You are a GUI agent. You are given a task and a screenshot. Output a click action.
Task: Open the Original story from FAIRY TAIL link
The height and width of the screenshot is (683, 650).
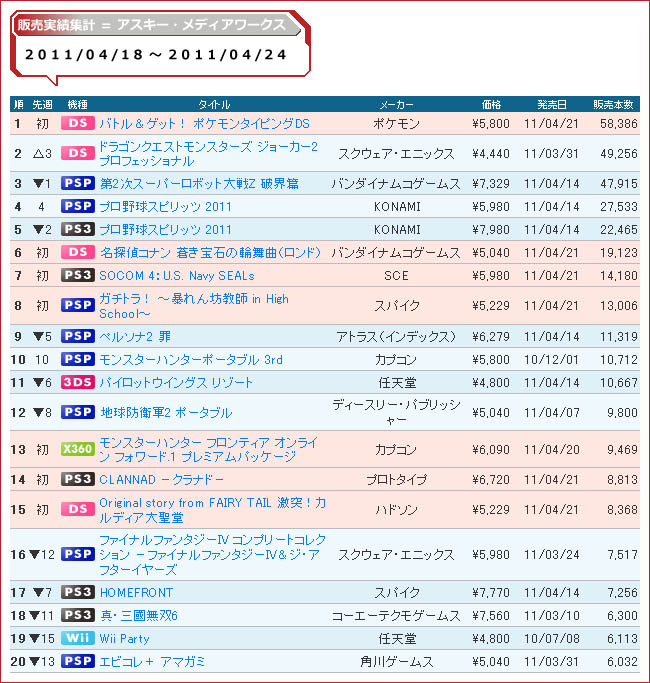pos(213,510)
